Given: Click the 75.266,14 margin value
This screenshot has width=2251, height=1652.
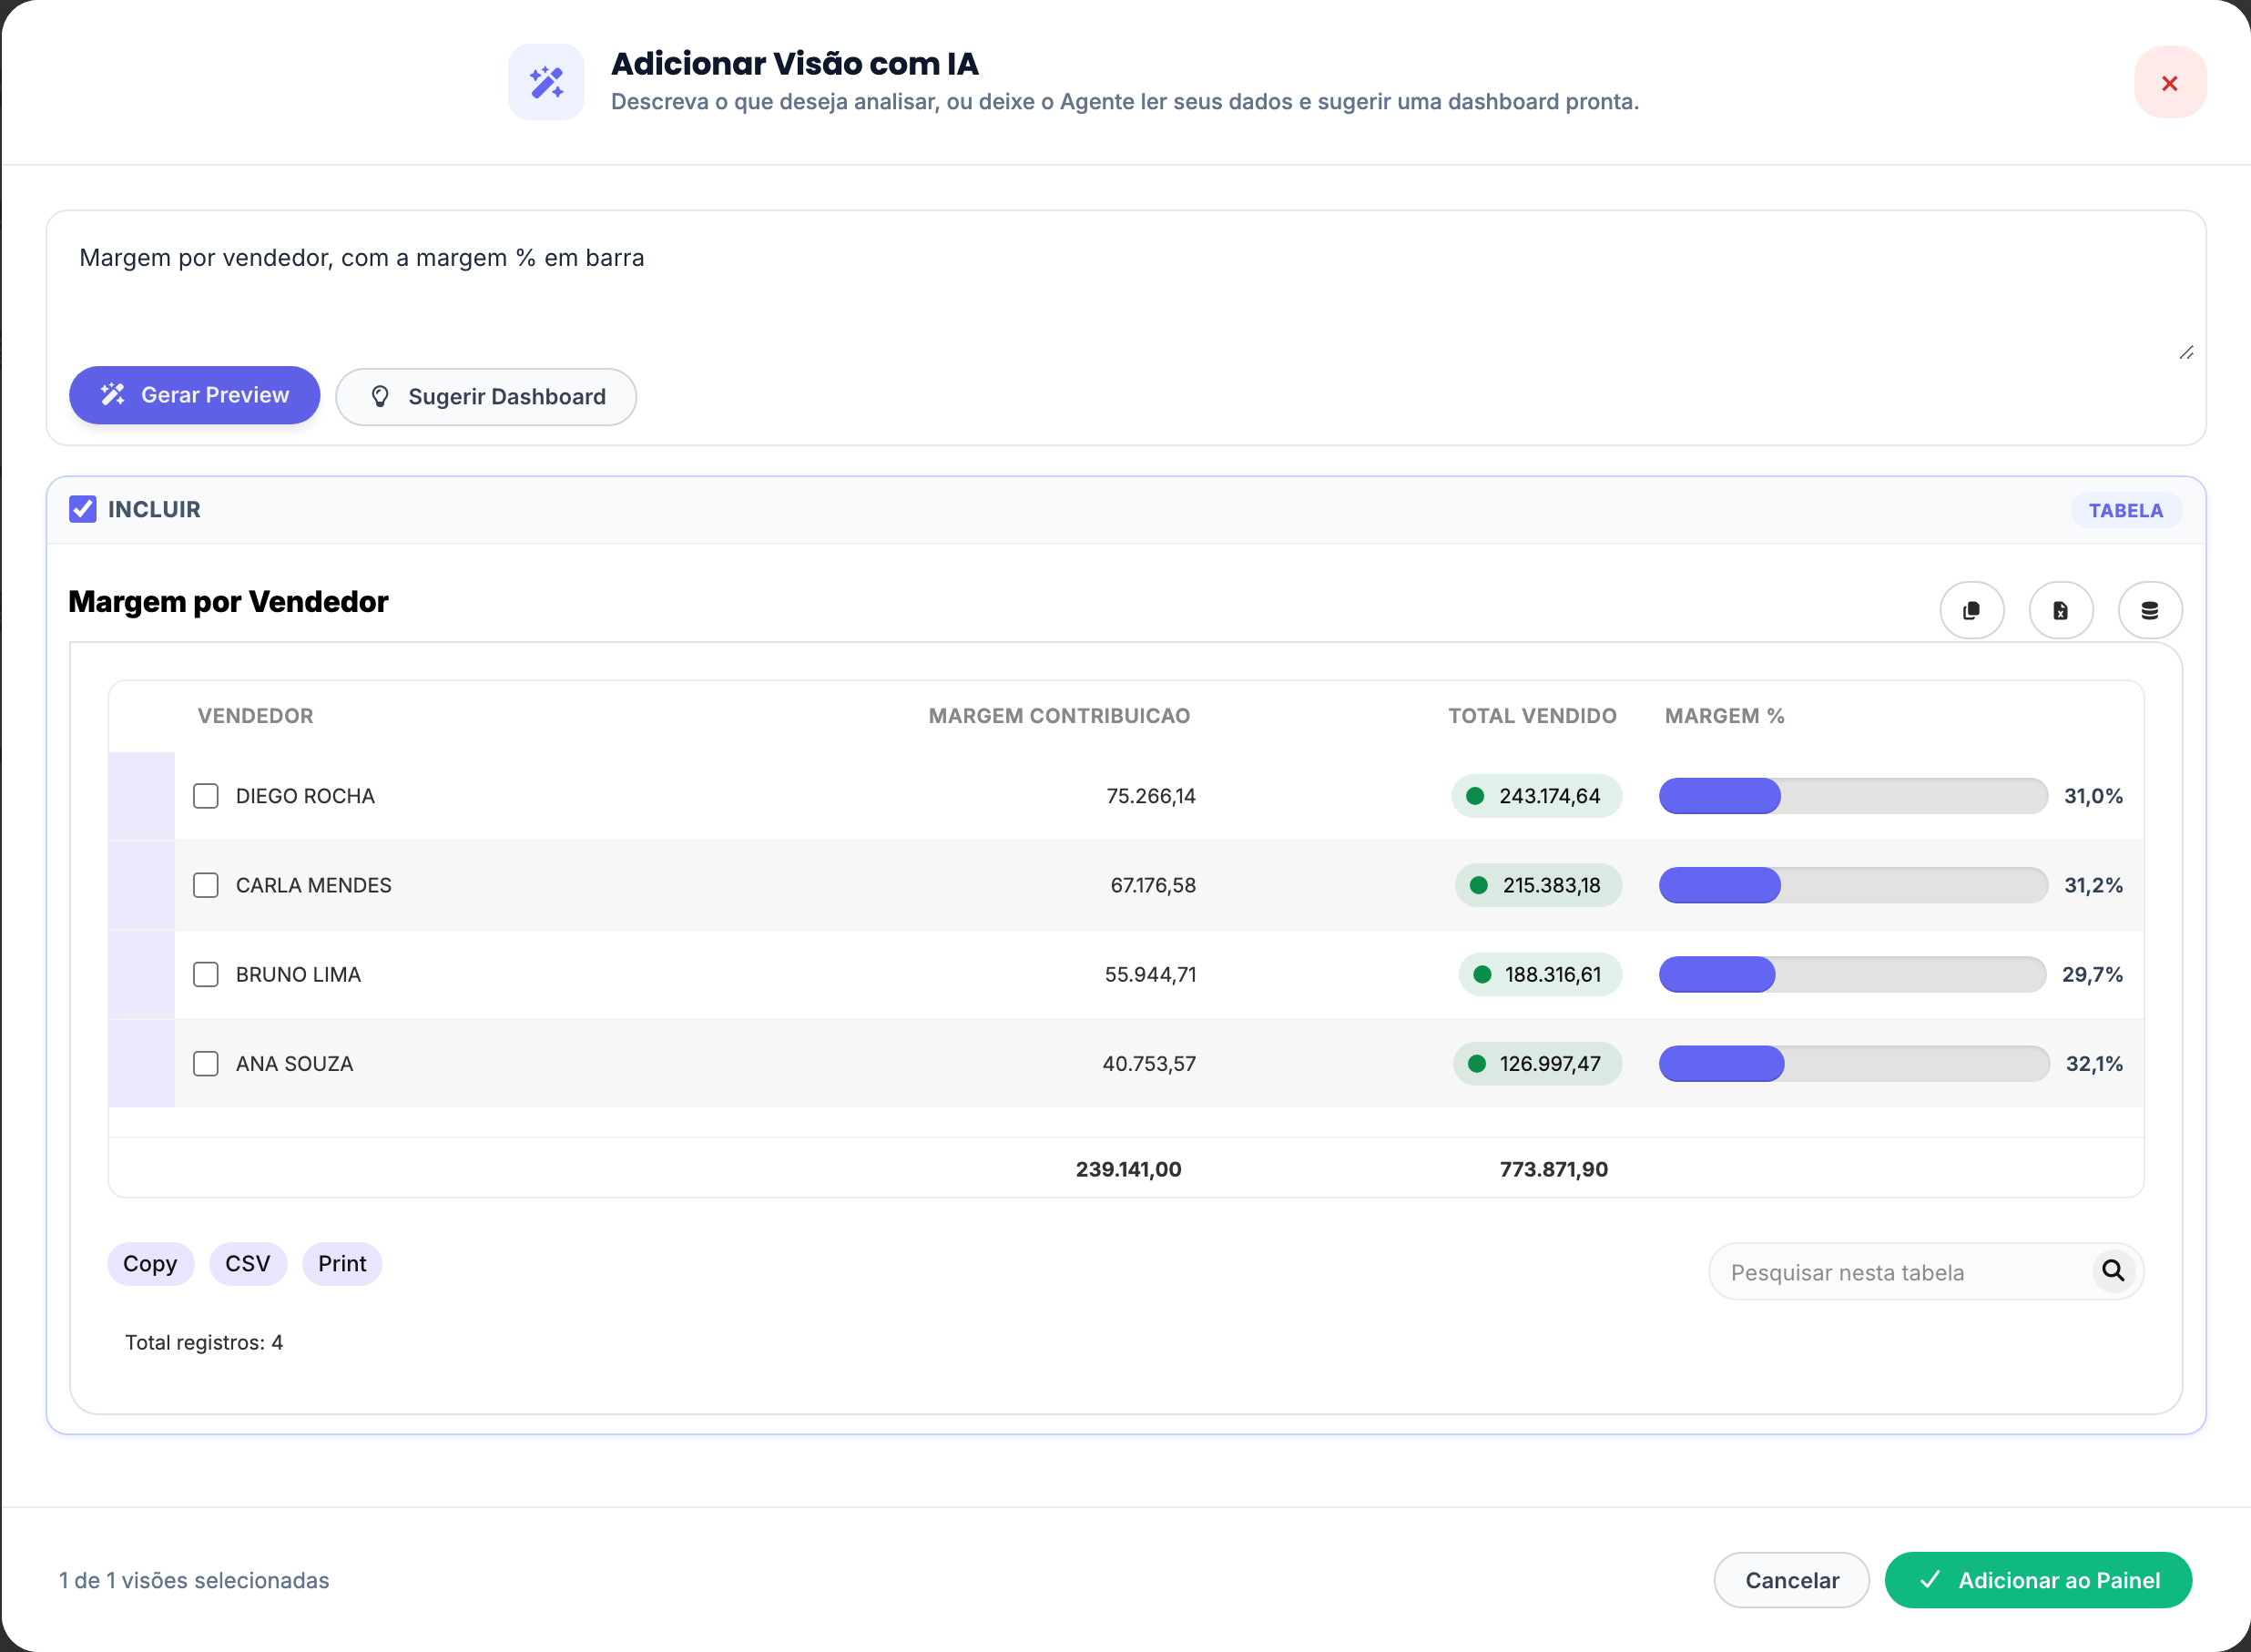Looking at the screenshot, I should [1150, 796].
